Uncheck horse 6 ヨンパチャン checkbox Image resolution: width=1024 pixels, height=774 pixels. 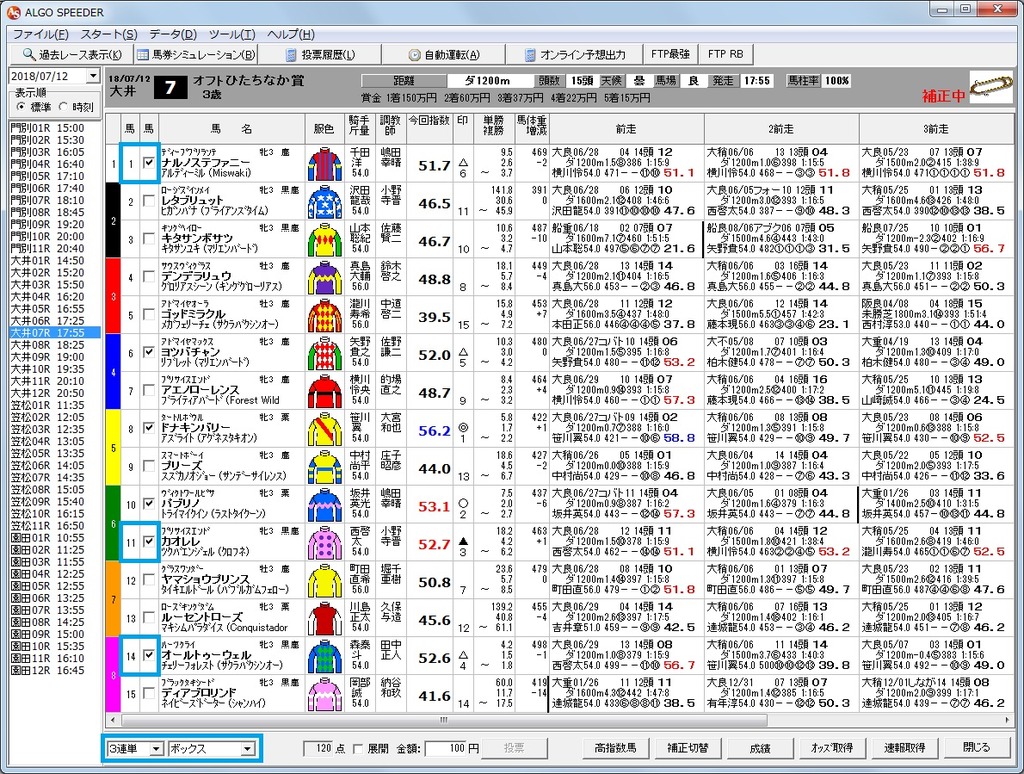tap(149, 352)
